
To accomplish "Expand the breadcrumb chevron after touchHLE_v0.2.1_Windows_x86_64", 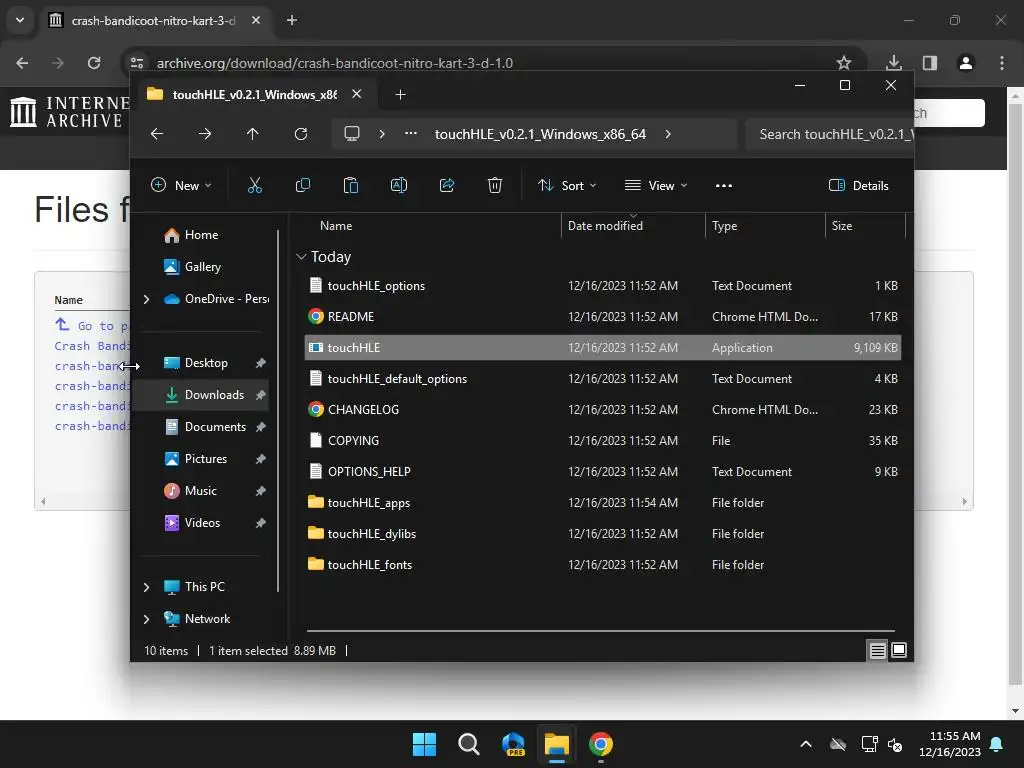I will [667, 134].
